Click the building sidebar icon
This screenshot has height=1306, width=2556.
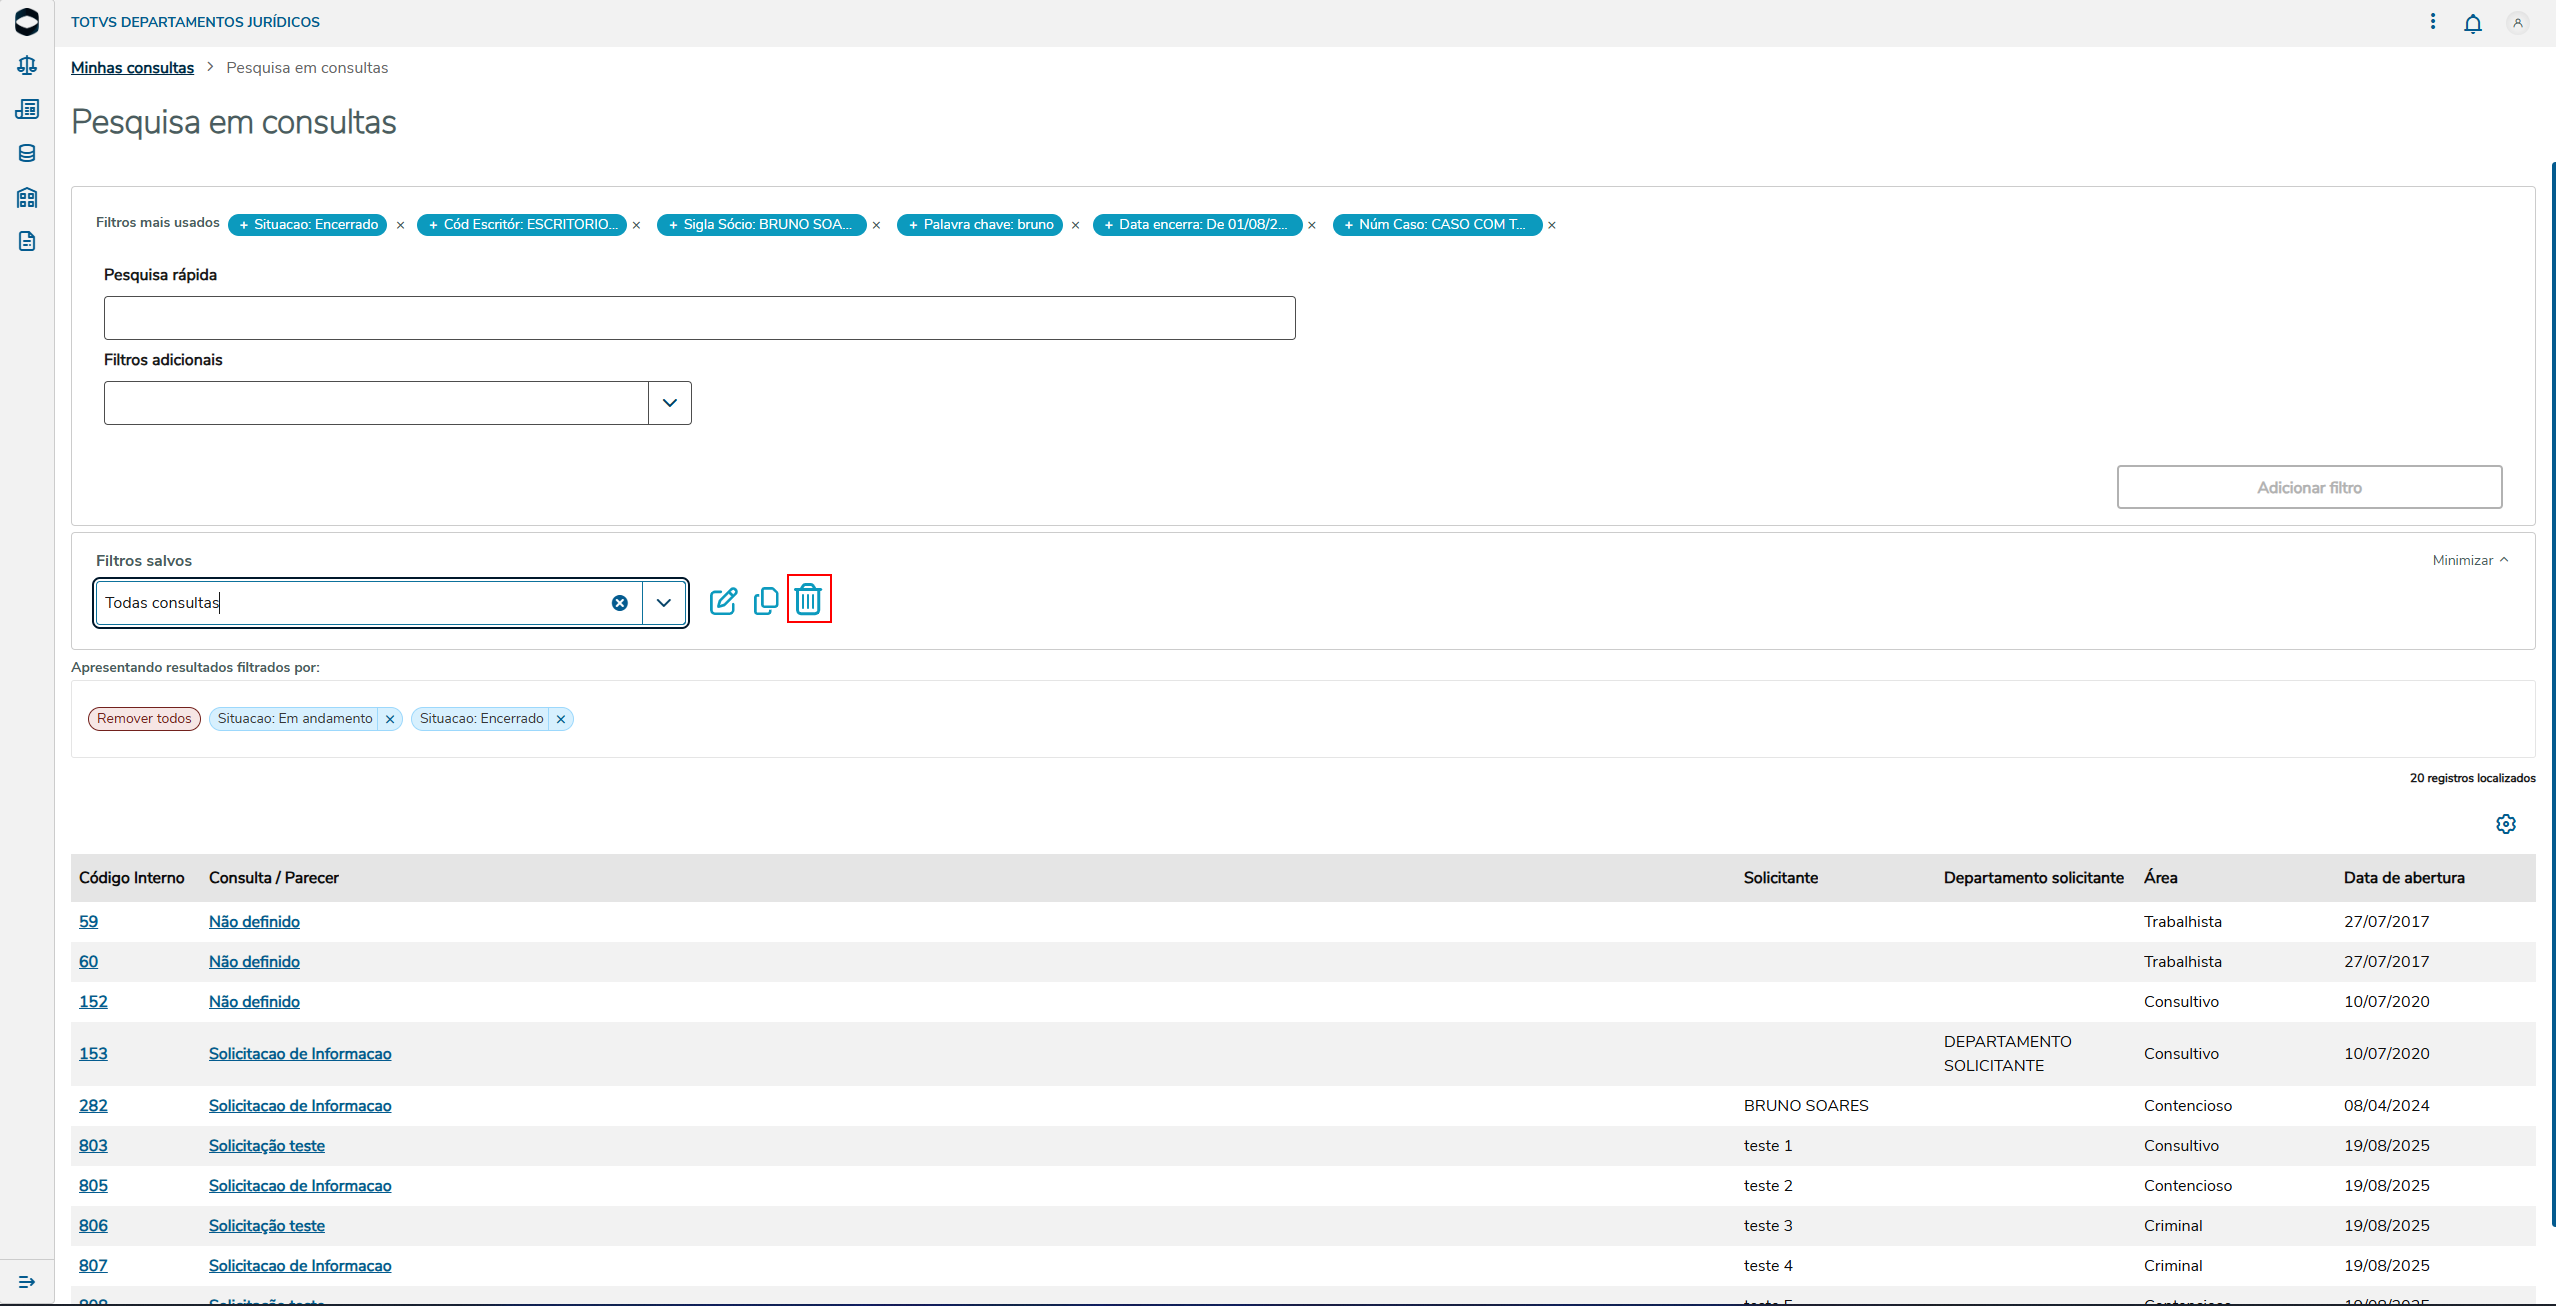pos(27,197)
